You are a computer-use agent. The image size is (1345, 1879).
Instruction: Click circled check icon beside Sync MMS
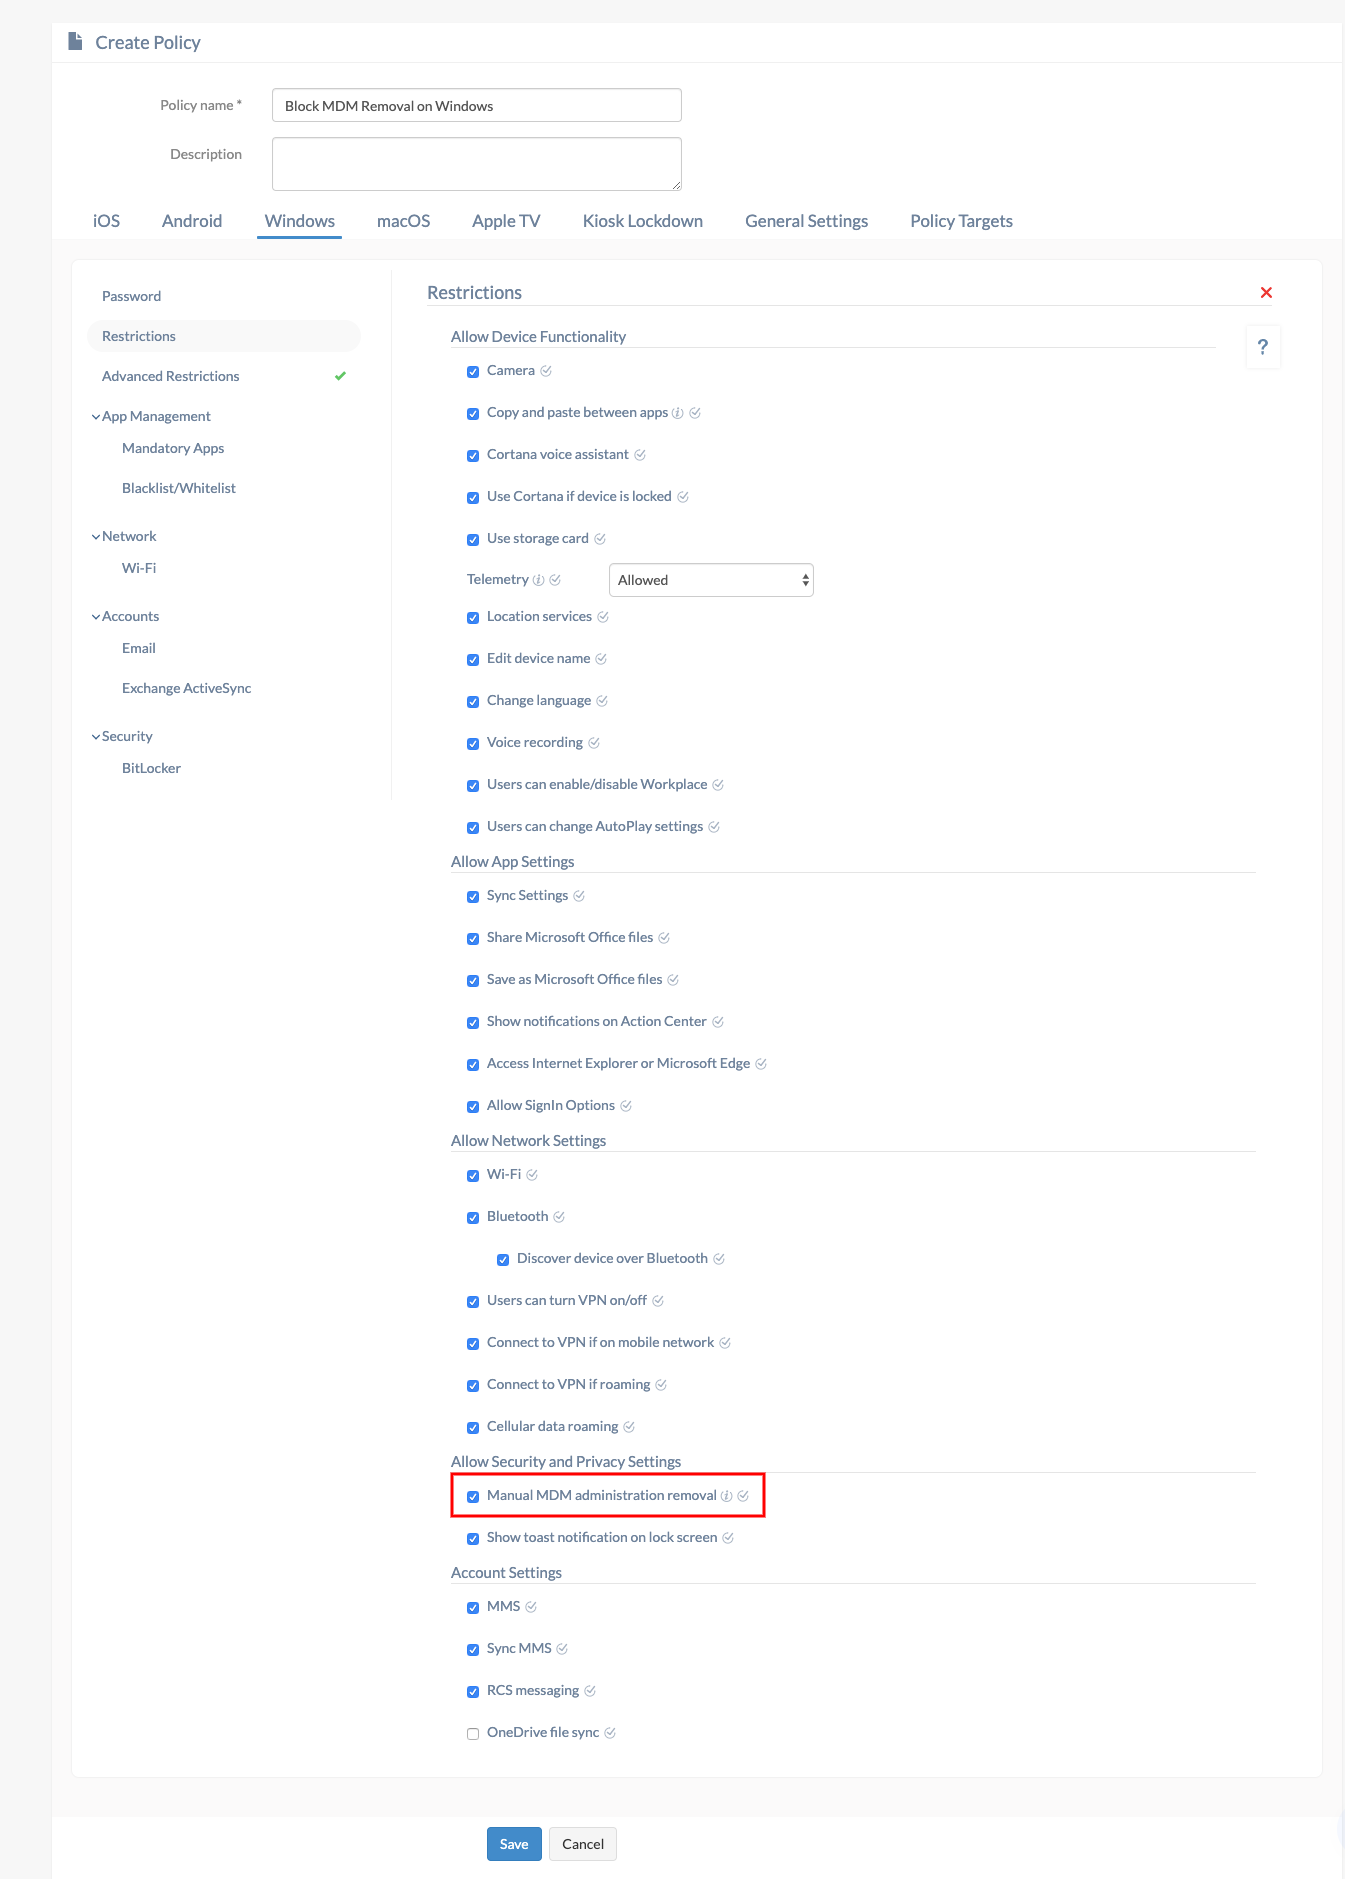tap(562, 1649)
